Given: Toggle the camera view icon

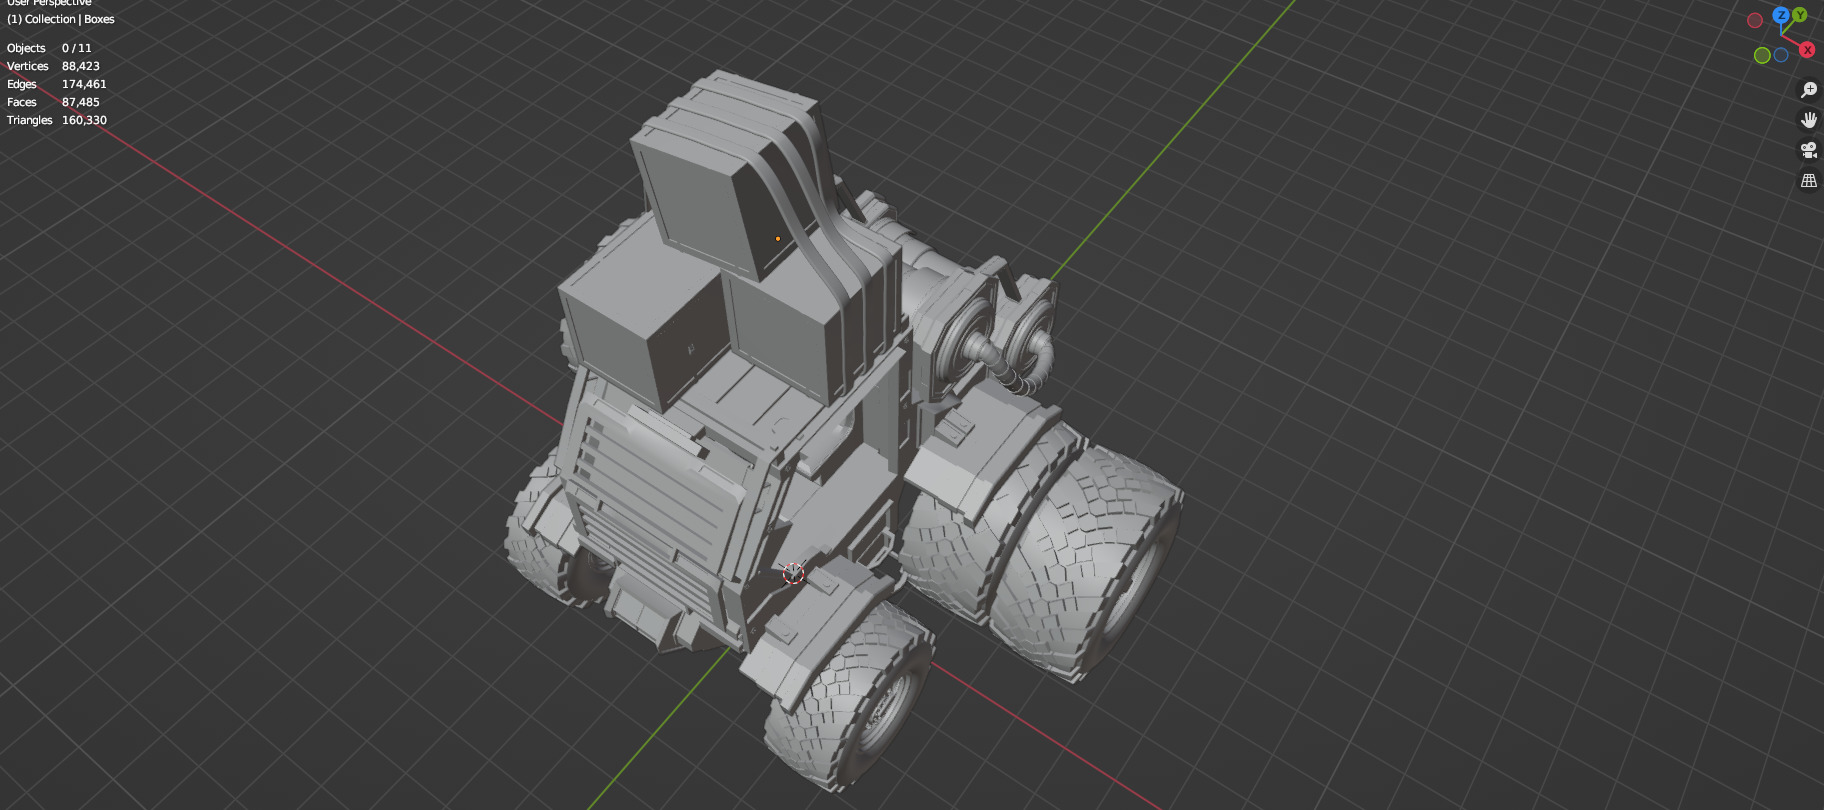Looking at the screenshot, I should [1808, 150].
